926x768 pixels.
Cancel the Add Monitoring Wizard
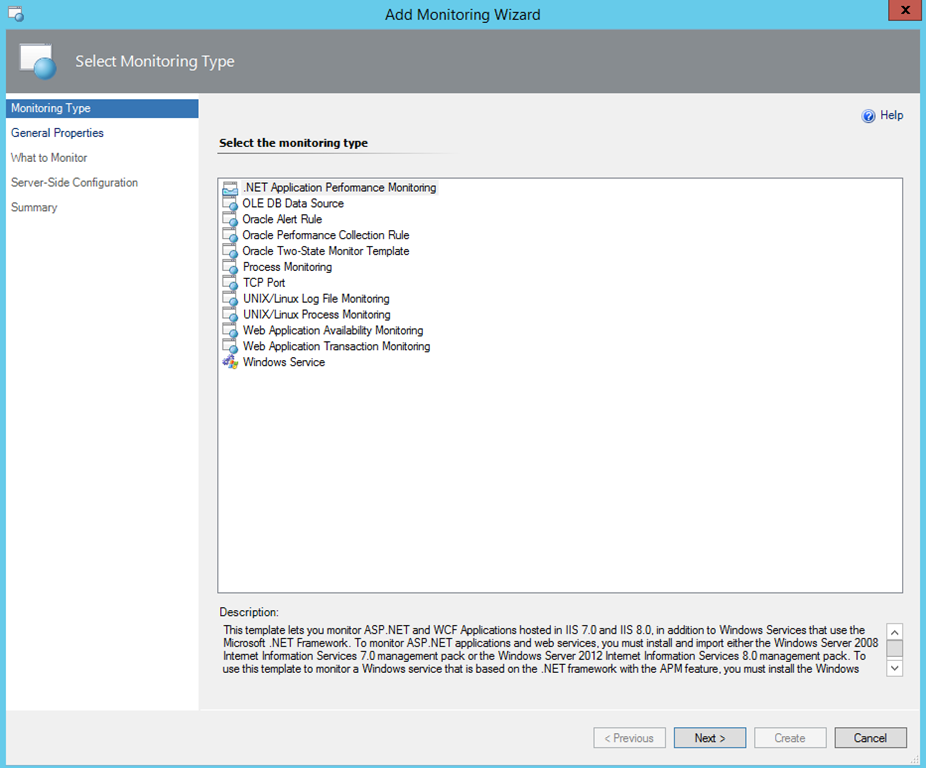click(x=870, y=738)
